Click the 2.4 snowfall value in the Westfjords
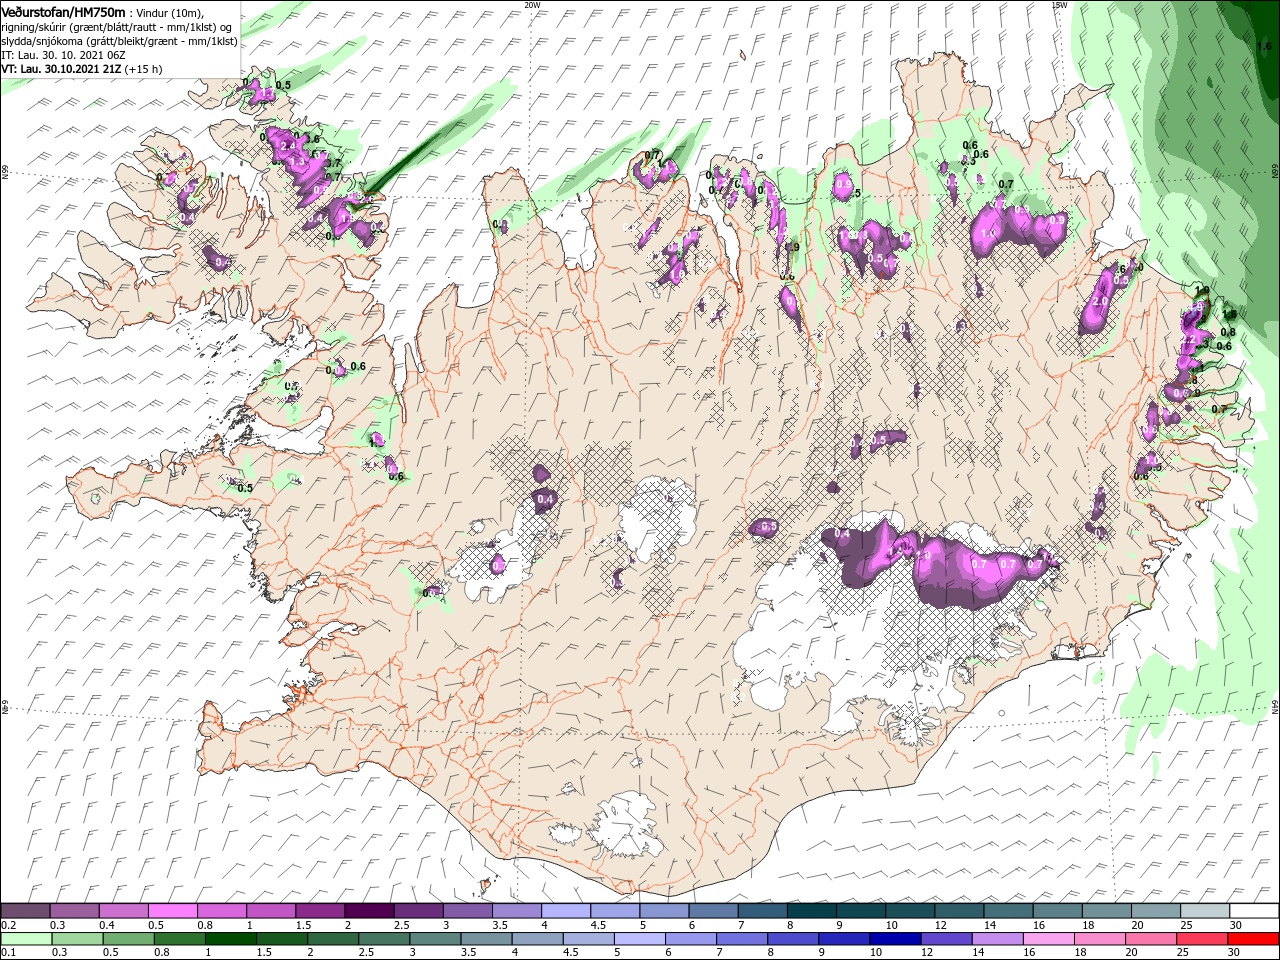Viewport: 1280px width, 960px height. (289, 147)
